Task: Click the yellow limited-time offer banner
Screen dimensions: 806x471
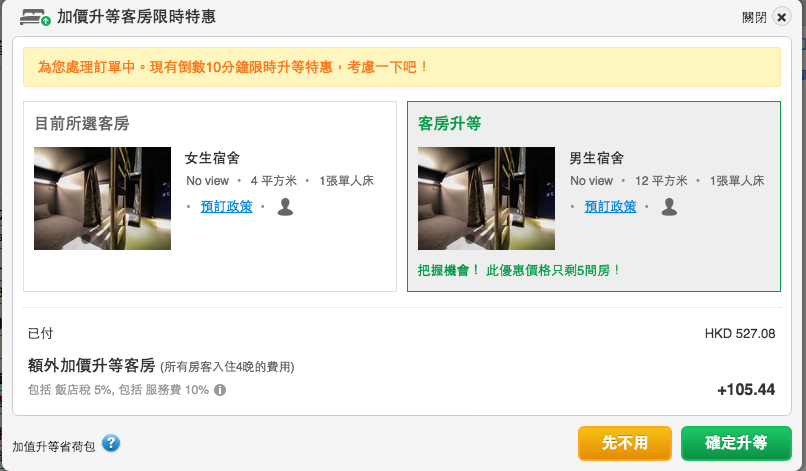Action: (x=401, y=67)
